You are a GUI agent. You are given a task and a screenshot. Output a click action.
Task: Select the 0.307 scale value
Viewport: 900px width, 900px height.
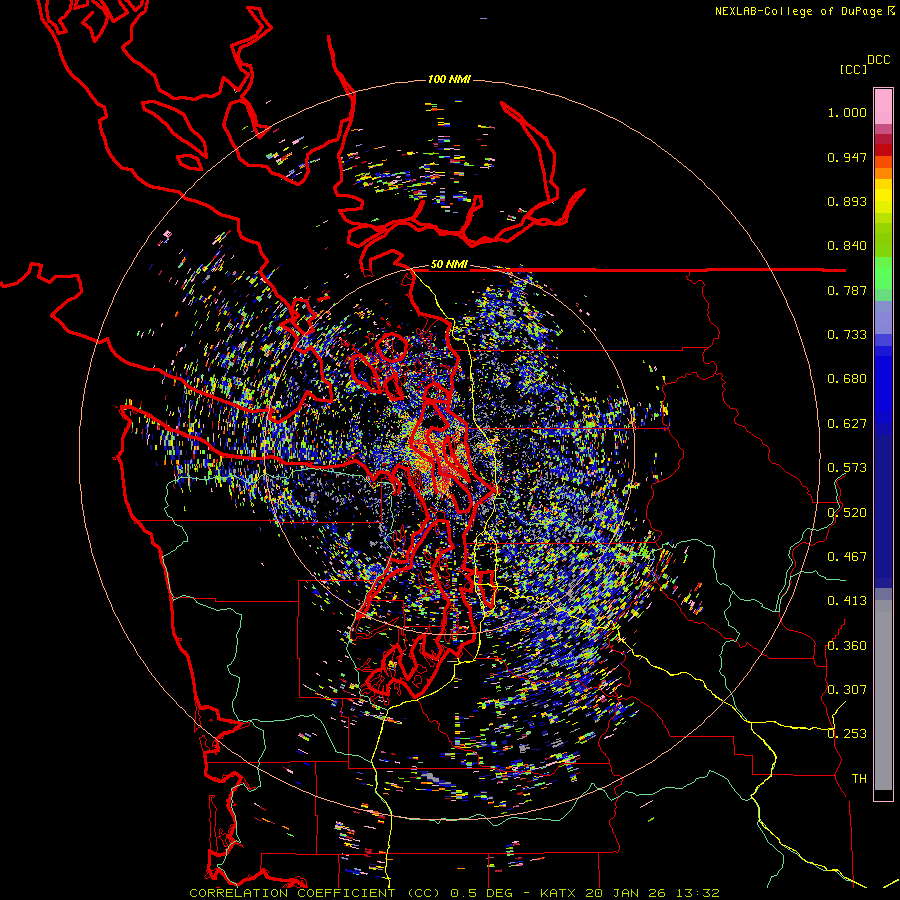click(x=847, y=690)
